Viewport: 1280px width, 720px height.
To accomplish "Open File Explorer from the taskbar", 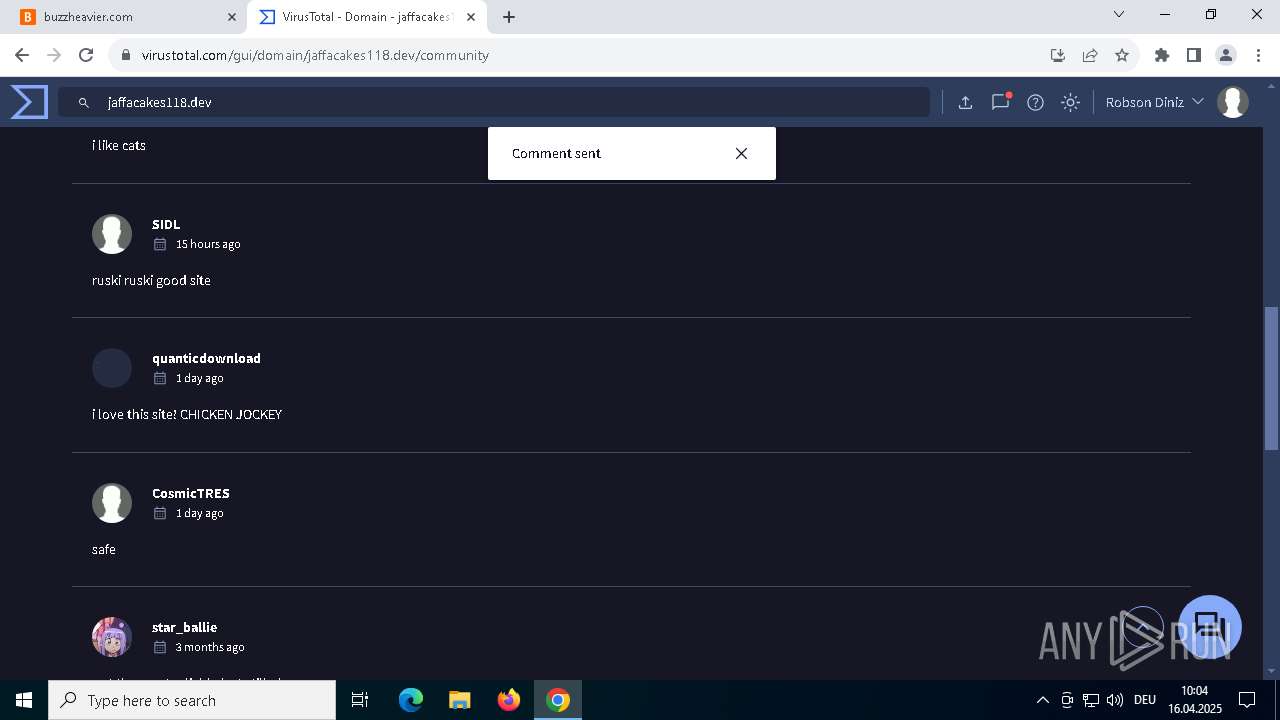I will 460,700.
